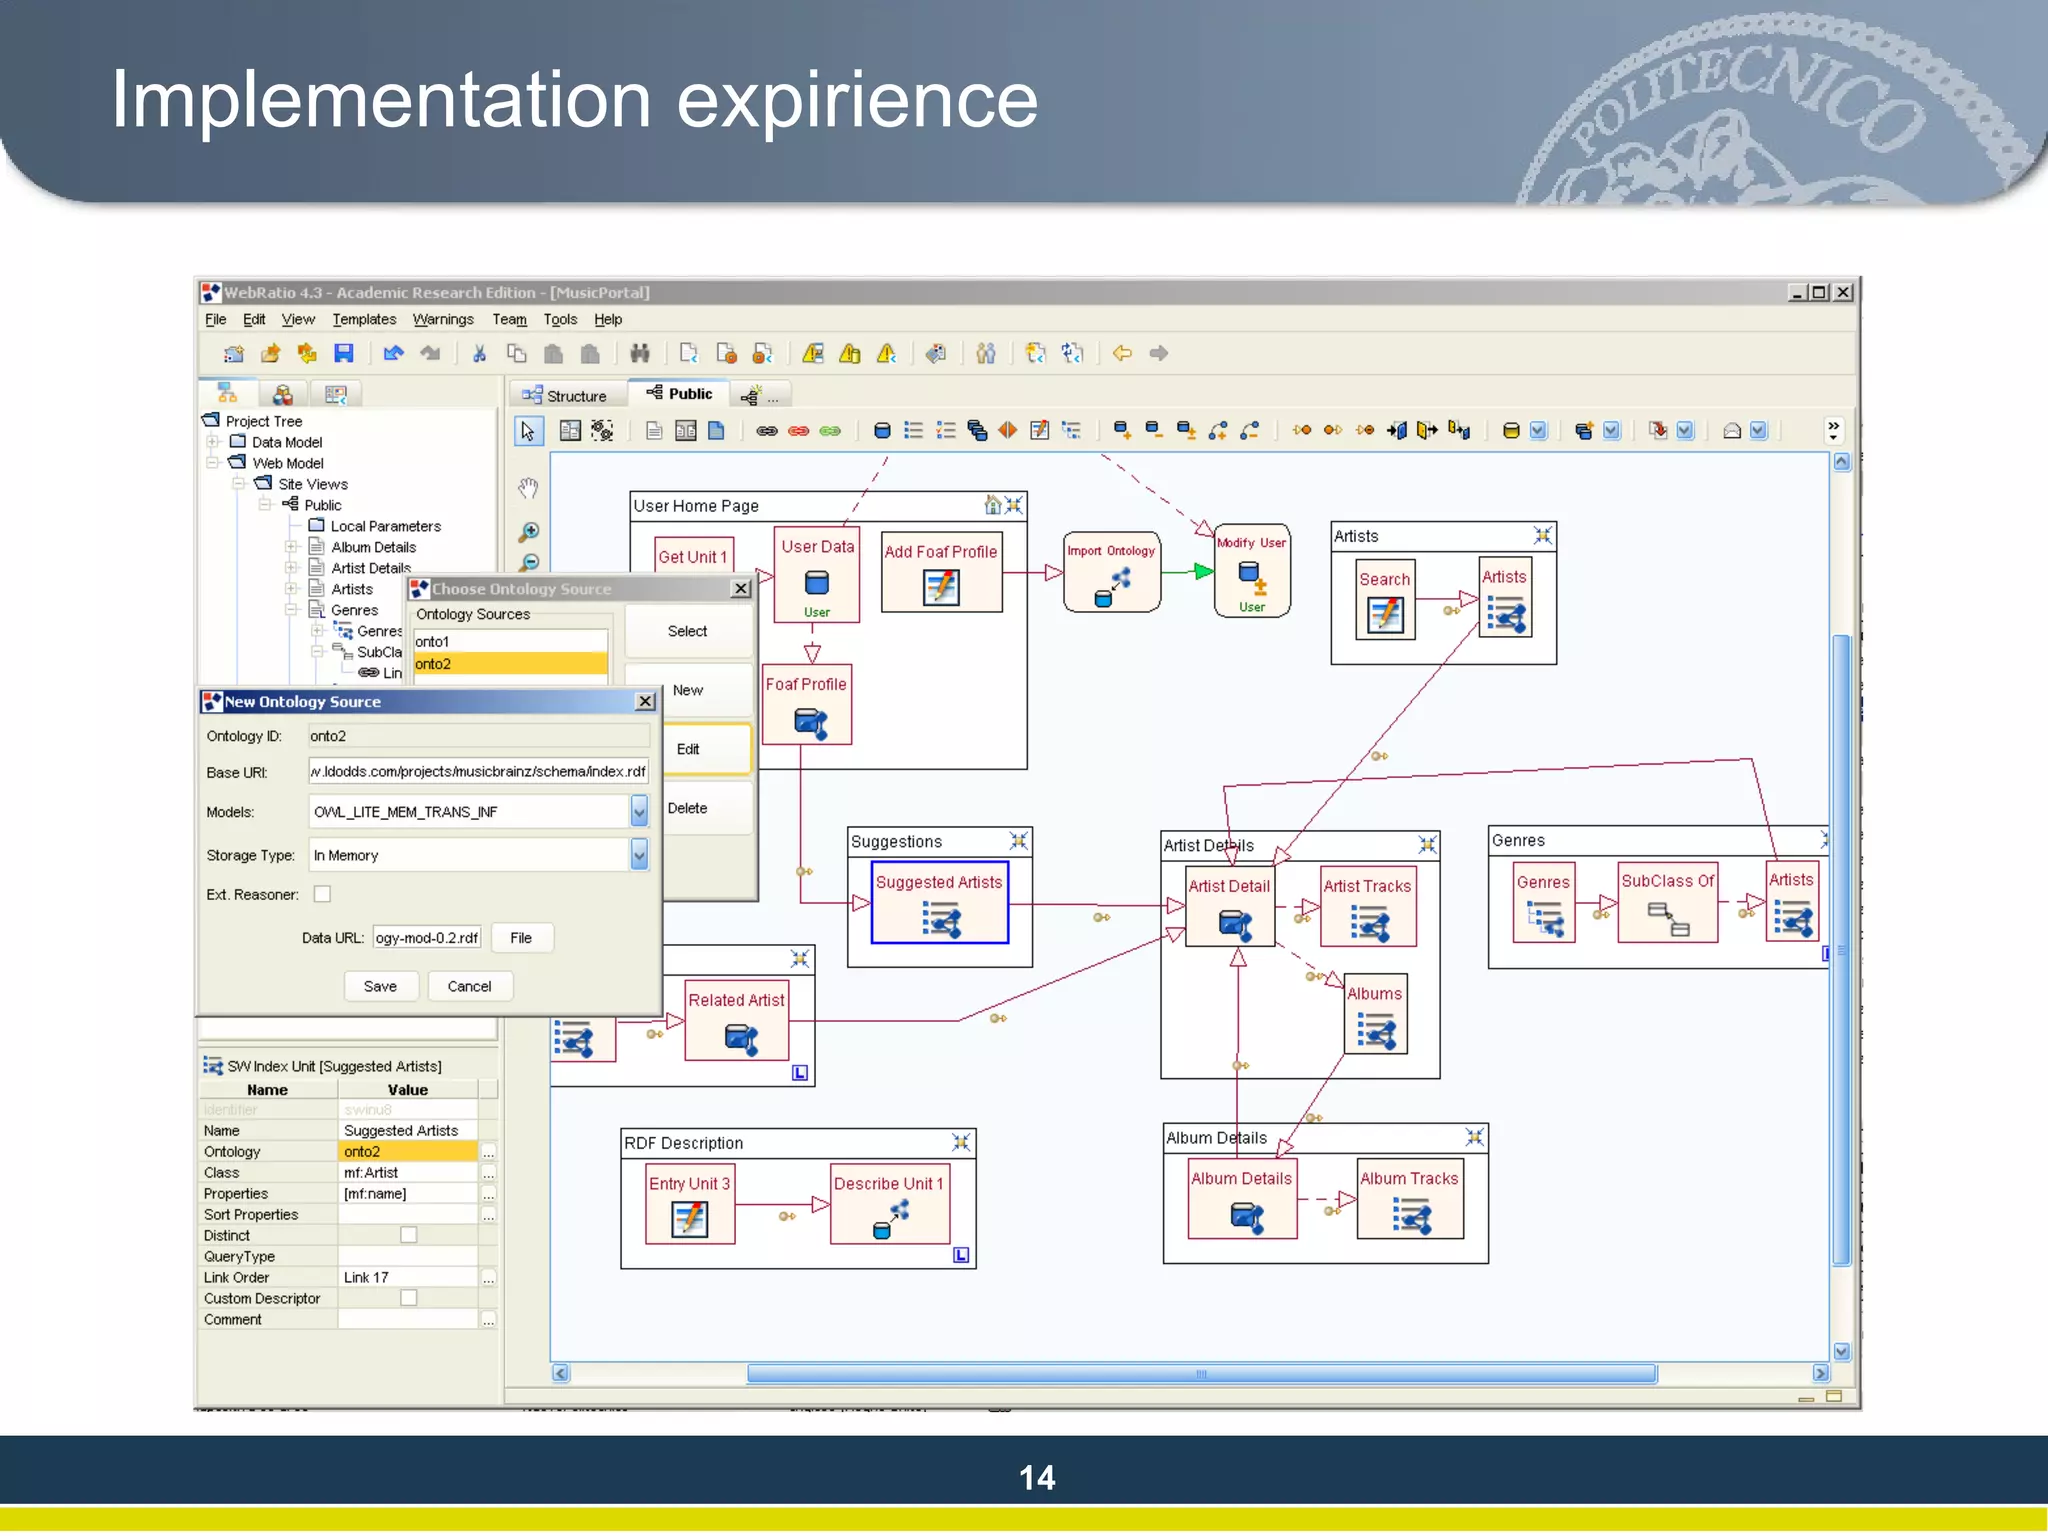Toggle the Custom Descriptor checkbox
Image resolution: width=2048 pixels, height=1536 pixels.
pos(408,1298)
